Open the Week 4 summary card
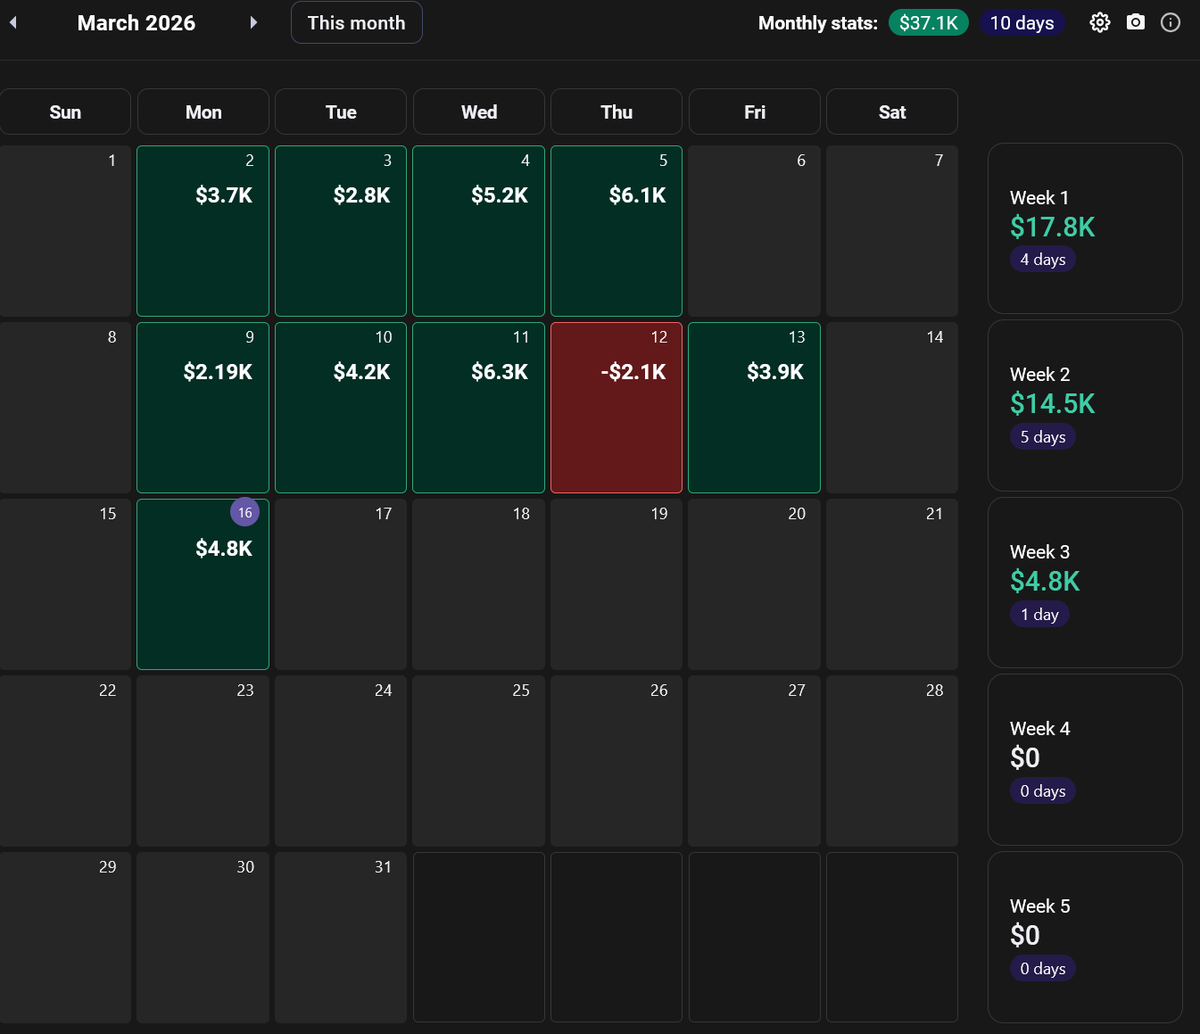 click(1085, 759)
